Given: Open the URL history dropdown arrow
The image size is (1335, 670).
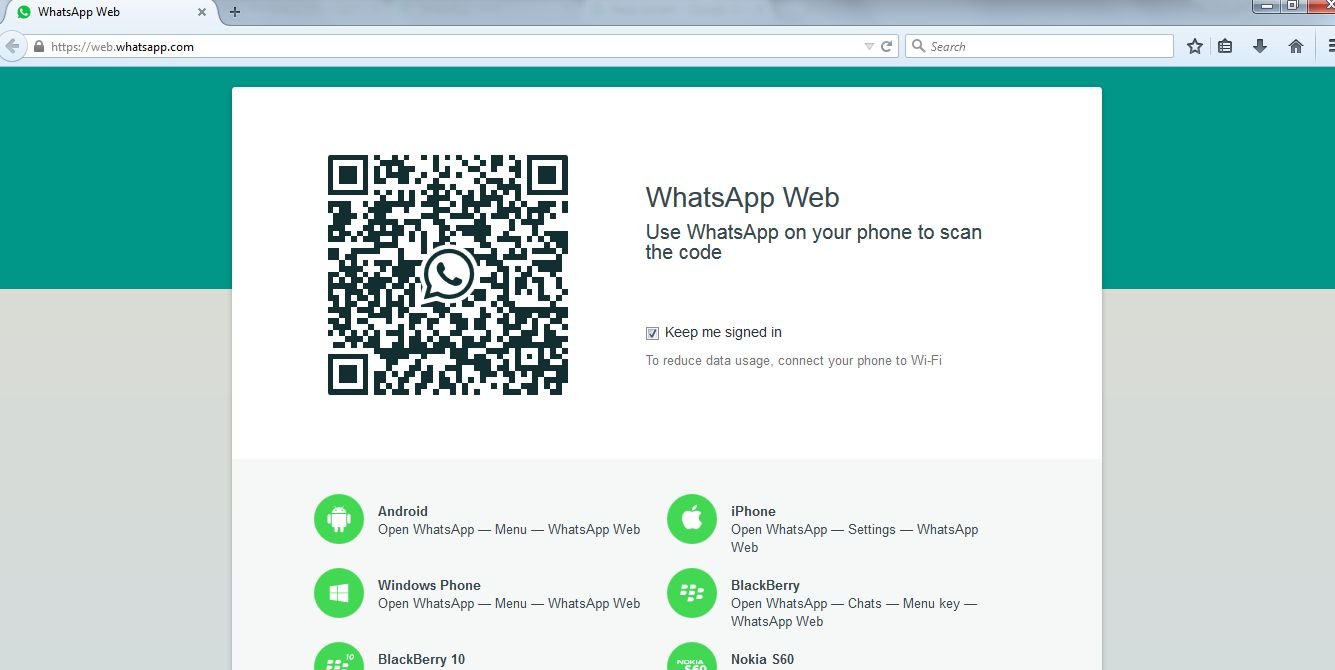Looking at the screenshot, I should 868,46.
